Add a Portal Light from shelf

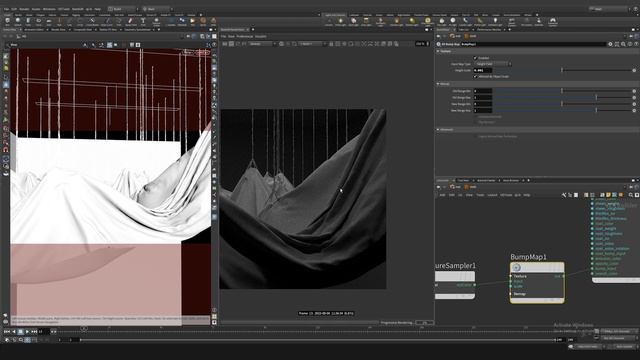[480, 22]
